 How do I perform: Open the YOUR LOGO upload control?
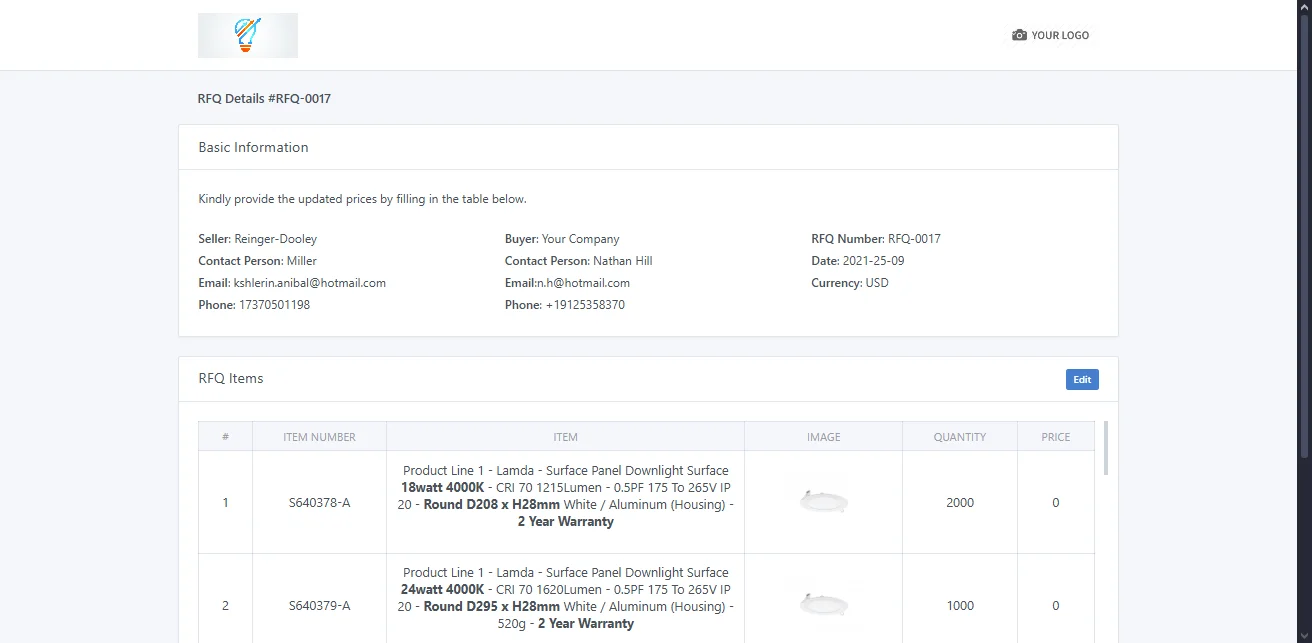(1051, 35)
